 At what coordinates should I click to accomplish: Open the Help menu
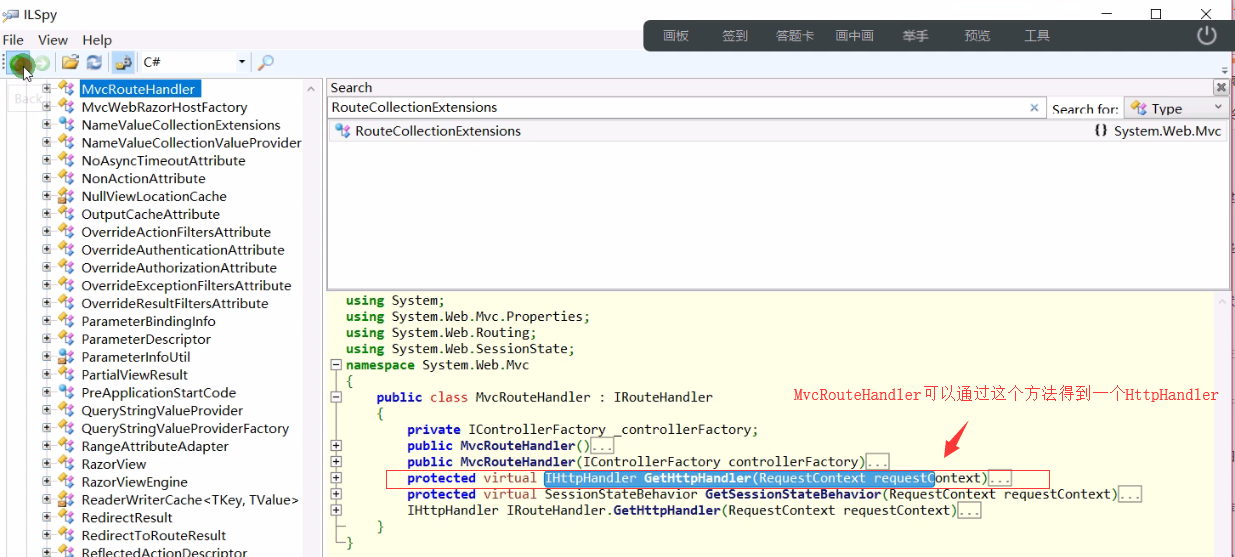(x=97, y=40)
